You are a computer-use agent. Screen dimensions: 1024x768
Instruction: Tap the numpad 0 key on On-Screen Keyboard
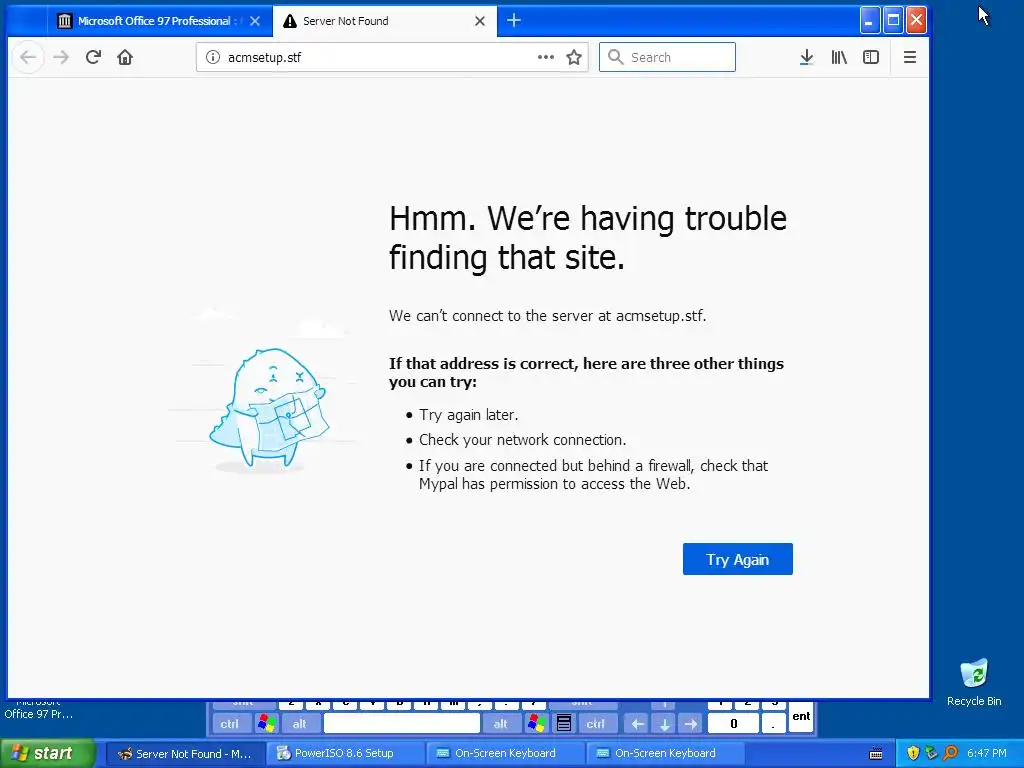pos(734,724)
